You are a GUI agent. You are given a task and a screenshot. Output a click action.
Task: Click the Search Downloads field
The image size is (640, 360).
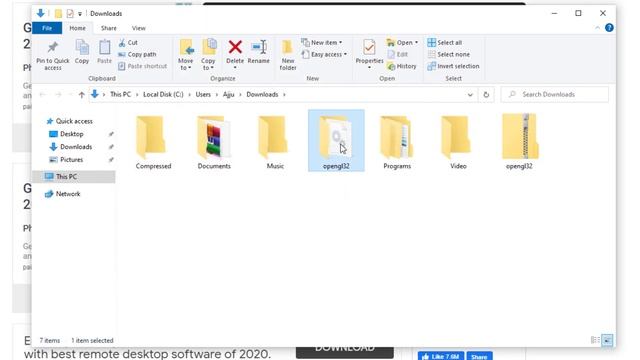(555, 94)
